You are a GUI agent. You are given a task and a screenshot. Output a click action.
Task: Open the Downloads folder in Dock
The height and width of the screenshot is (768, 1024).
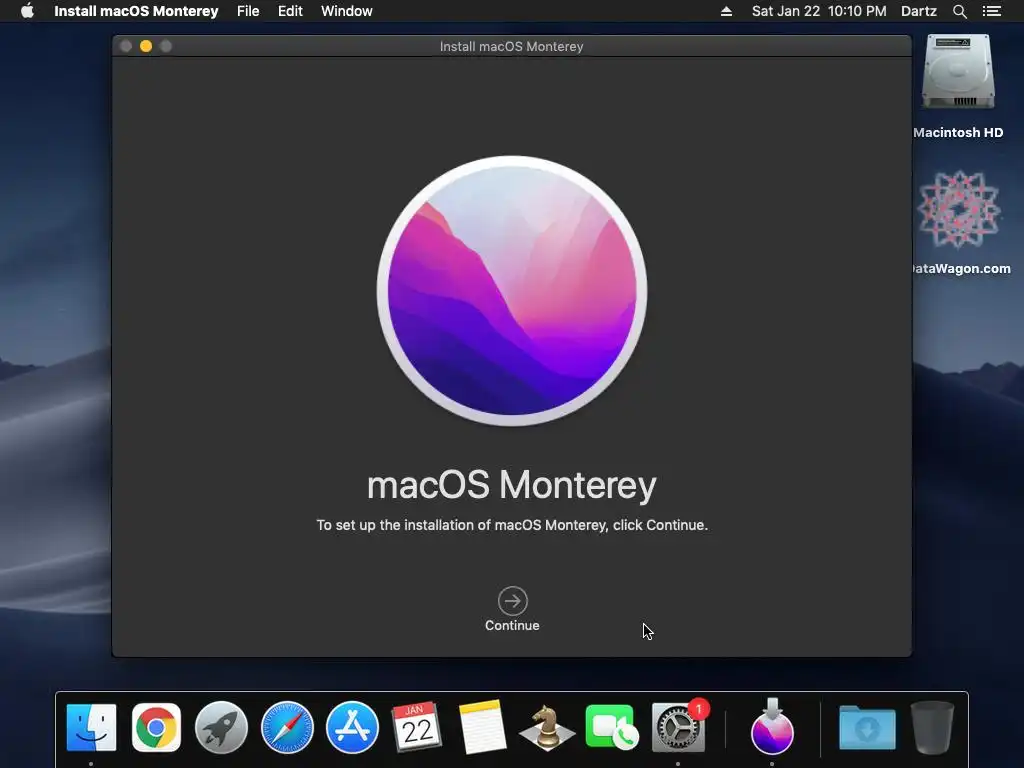tap(867, 727)
